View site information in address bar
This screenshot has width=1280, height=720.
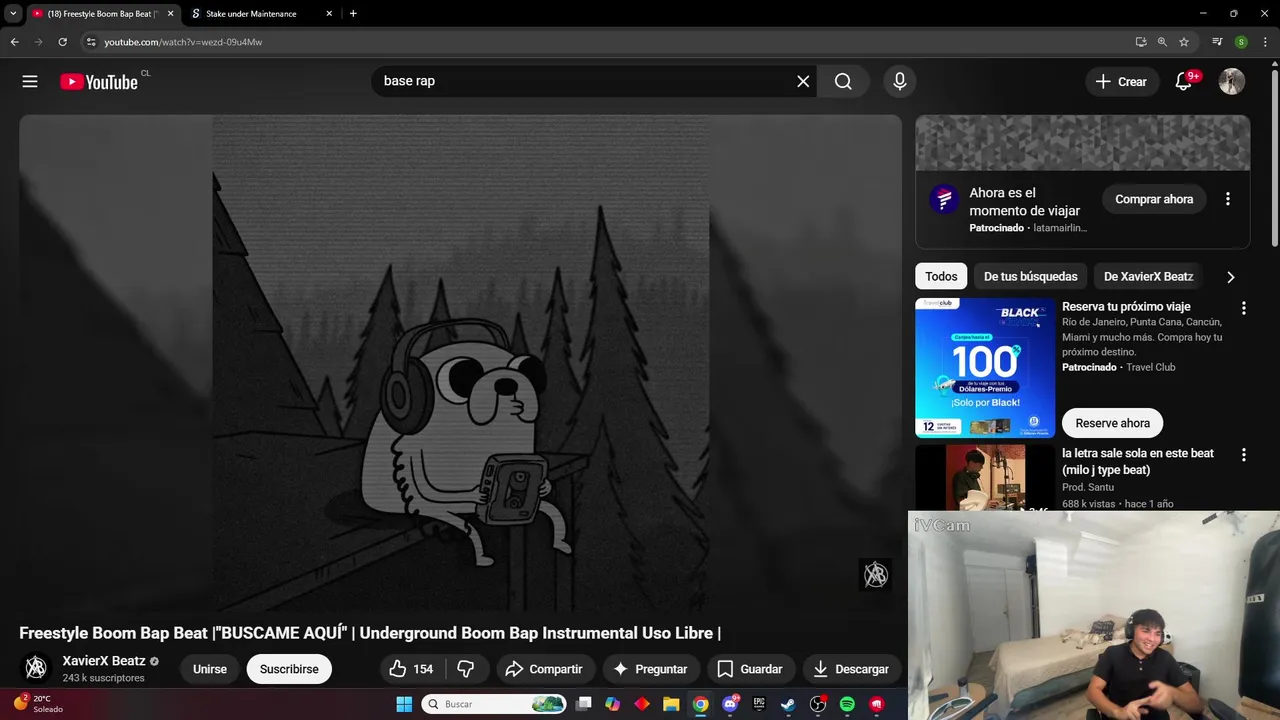[x=91, y=42]
